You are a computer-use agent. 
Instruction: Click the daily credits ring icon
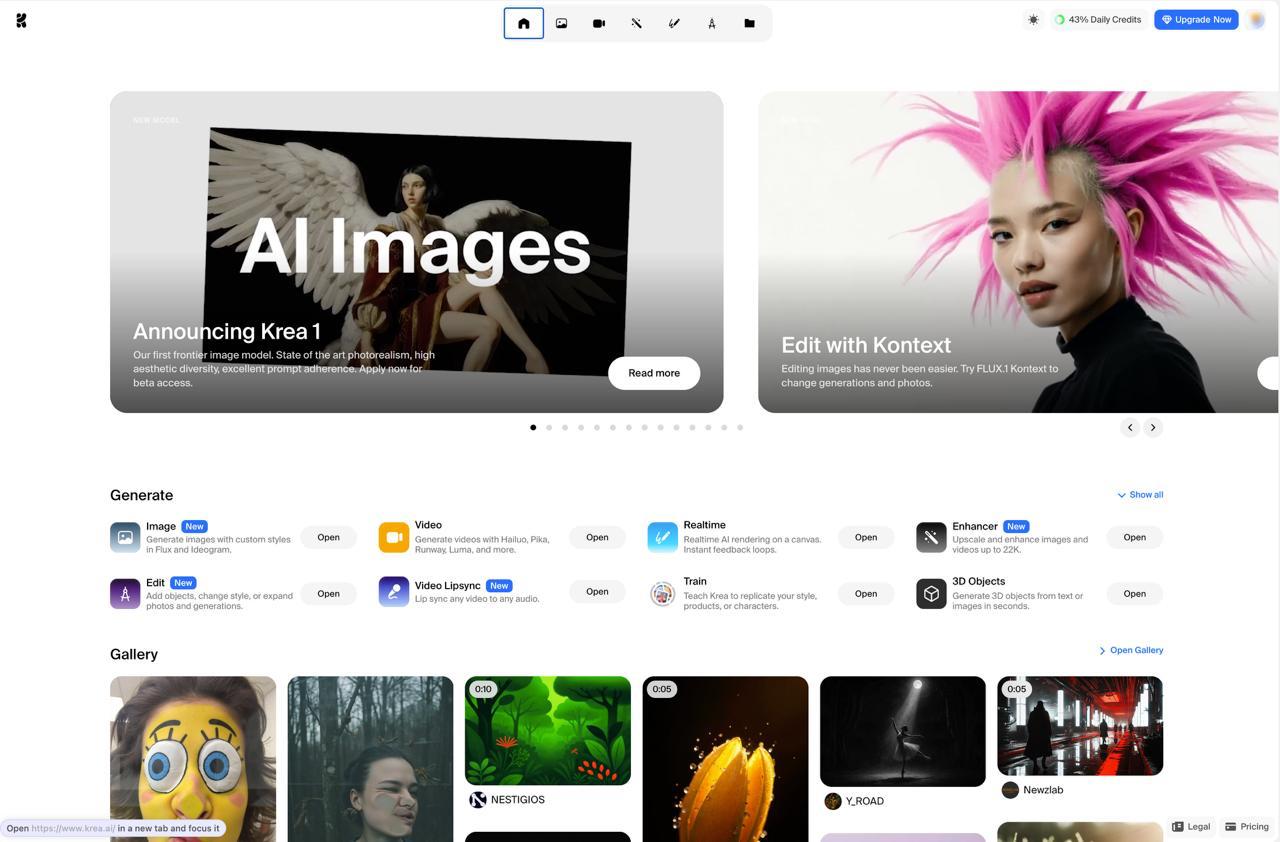pyautogui.click(x=1060, y=20)
